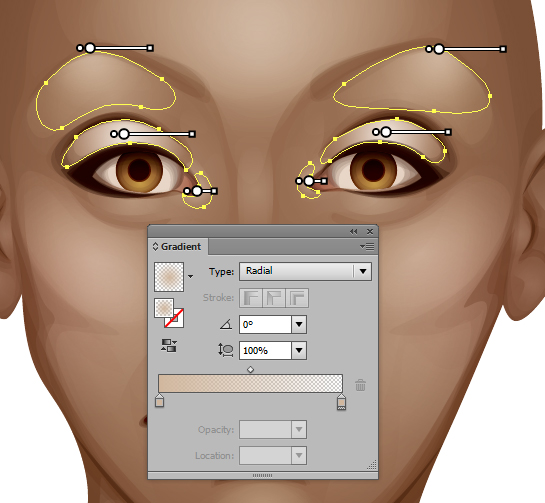Apply gradient along stroke button
The height and width of the screenshot is (503, 545).
274,298
